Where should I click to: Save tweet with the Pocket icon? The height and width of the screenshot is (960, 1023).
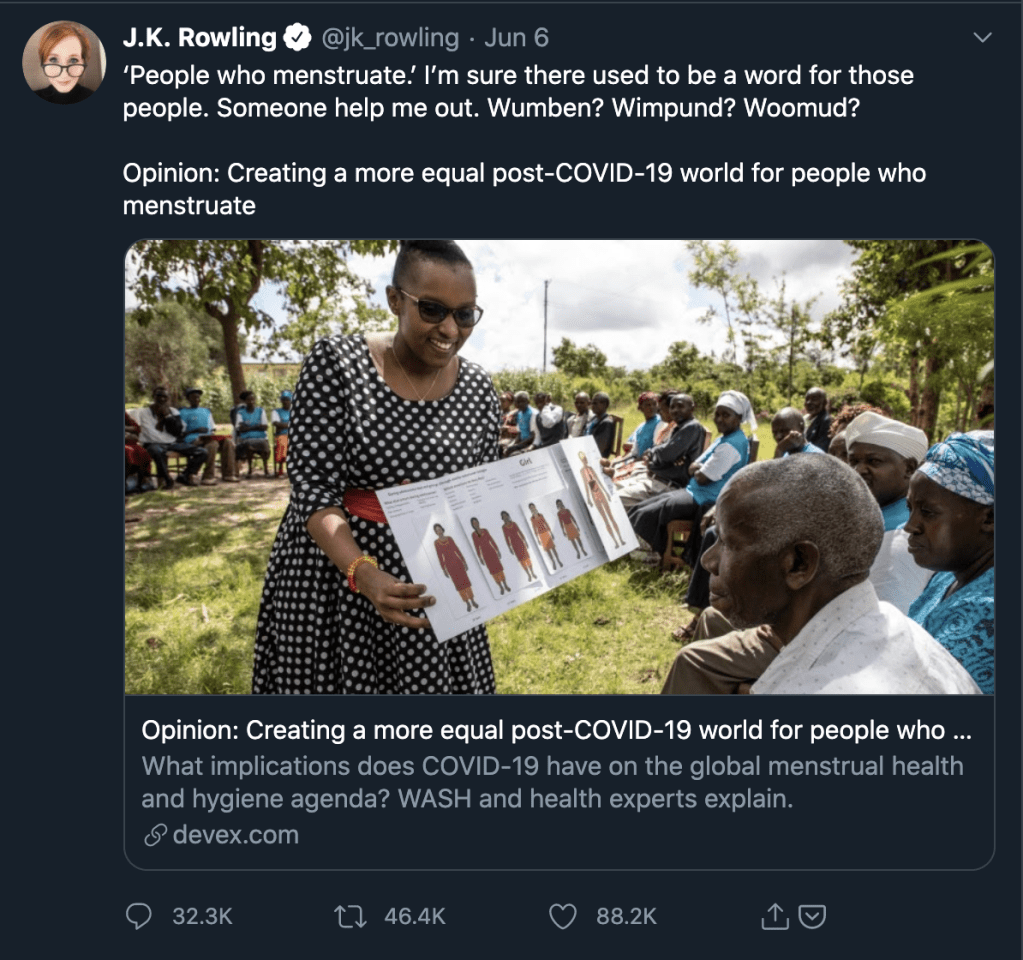click(x=812, y=917)
